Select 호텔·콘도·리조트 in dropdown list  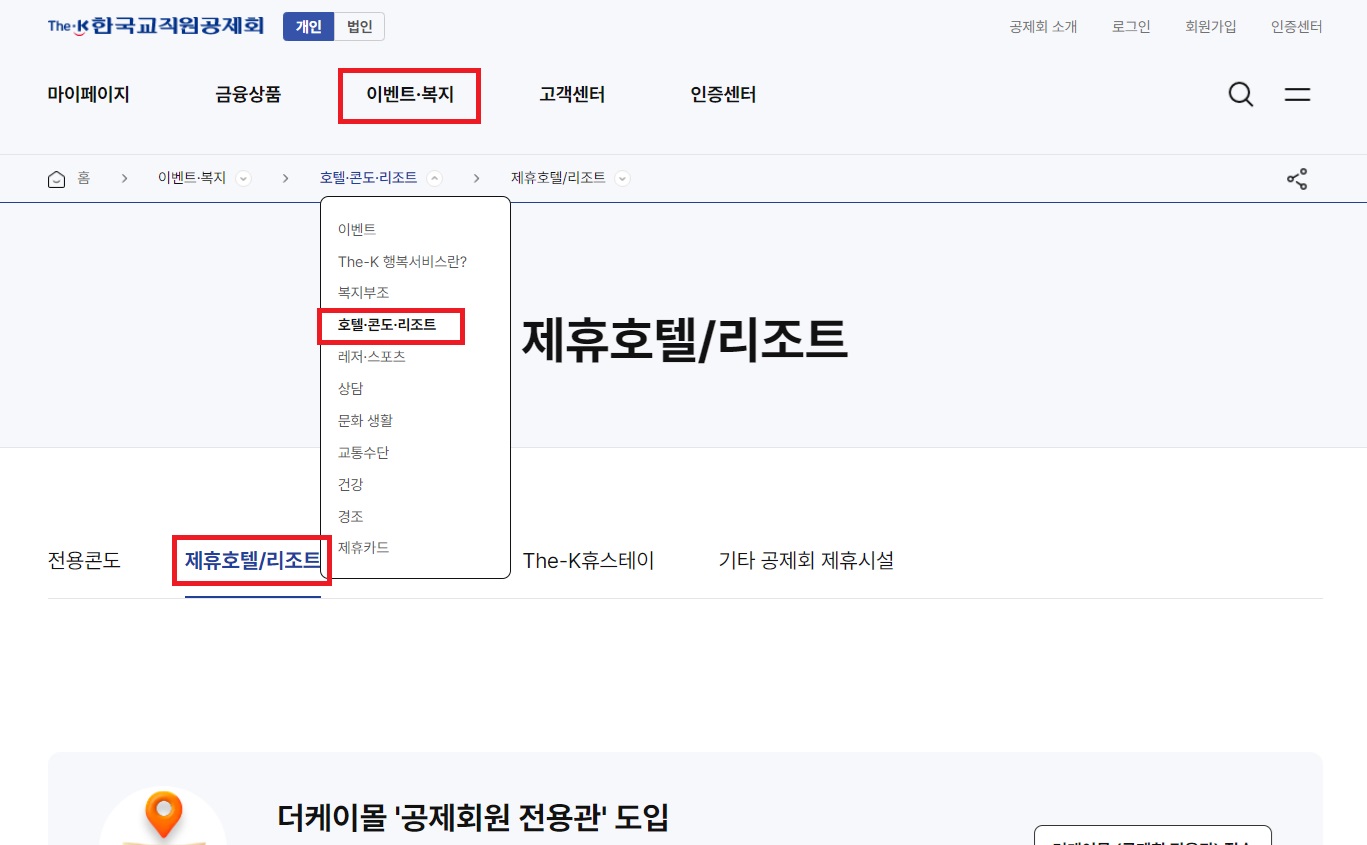pos(387,325)
